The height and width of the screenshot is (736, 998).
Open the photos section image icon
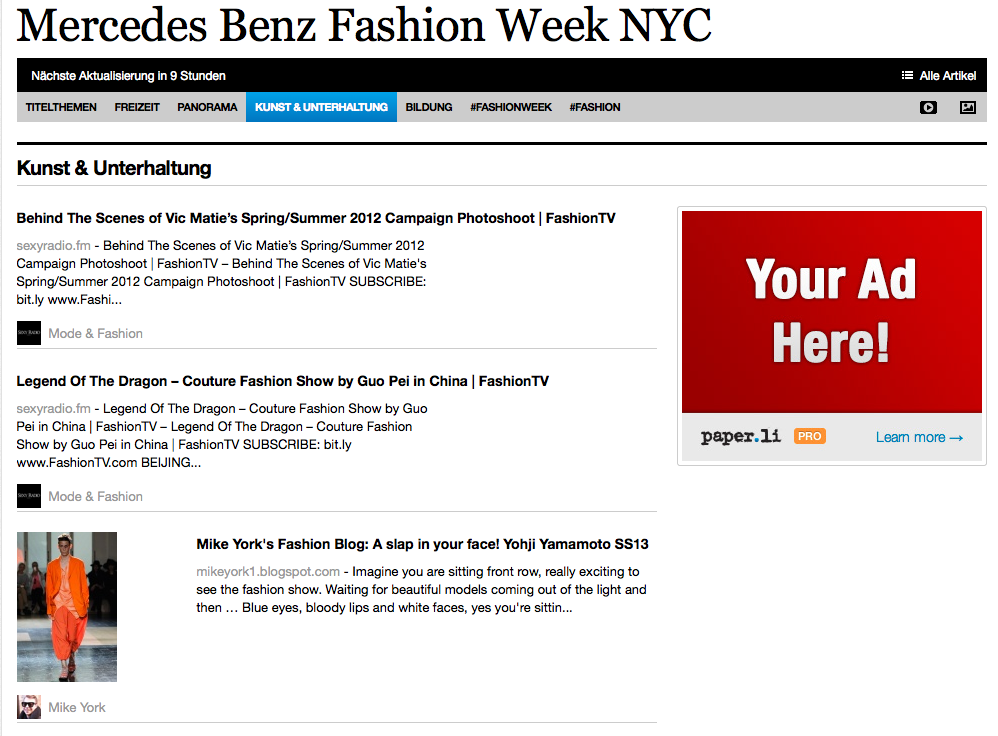[967, 107]
